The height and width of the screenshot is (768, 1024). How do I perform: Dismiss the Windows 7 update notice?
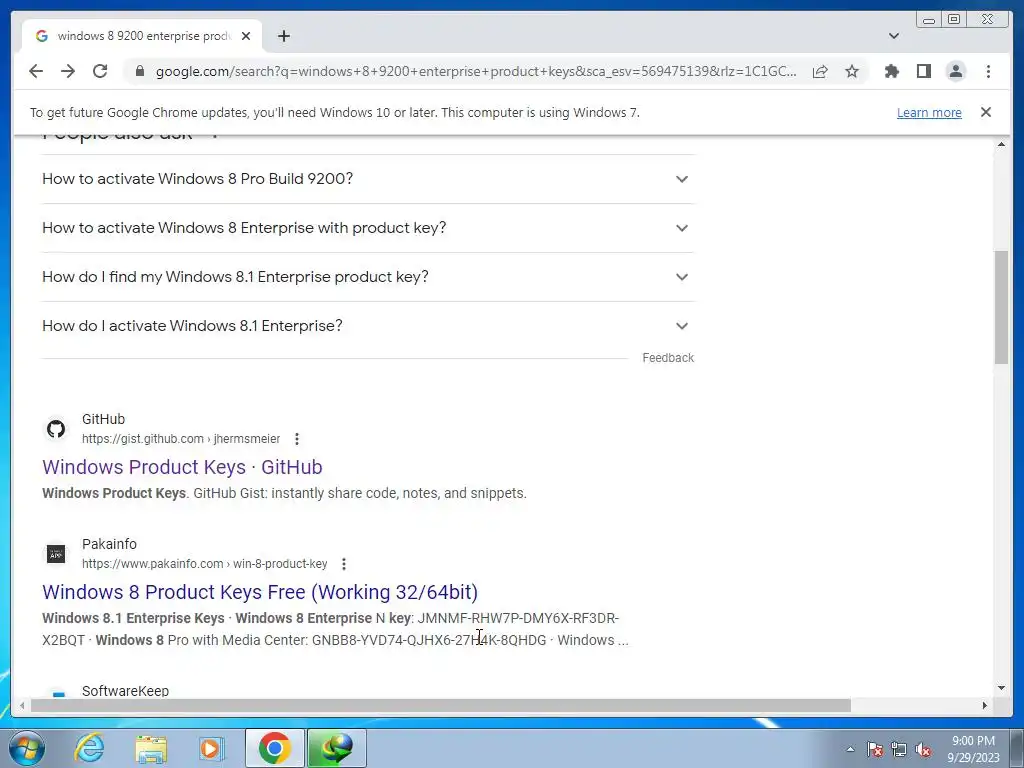(985, 112)
